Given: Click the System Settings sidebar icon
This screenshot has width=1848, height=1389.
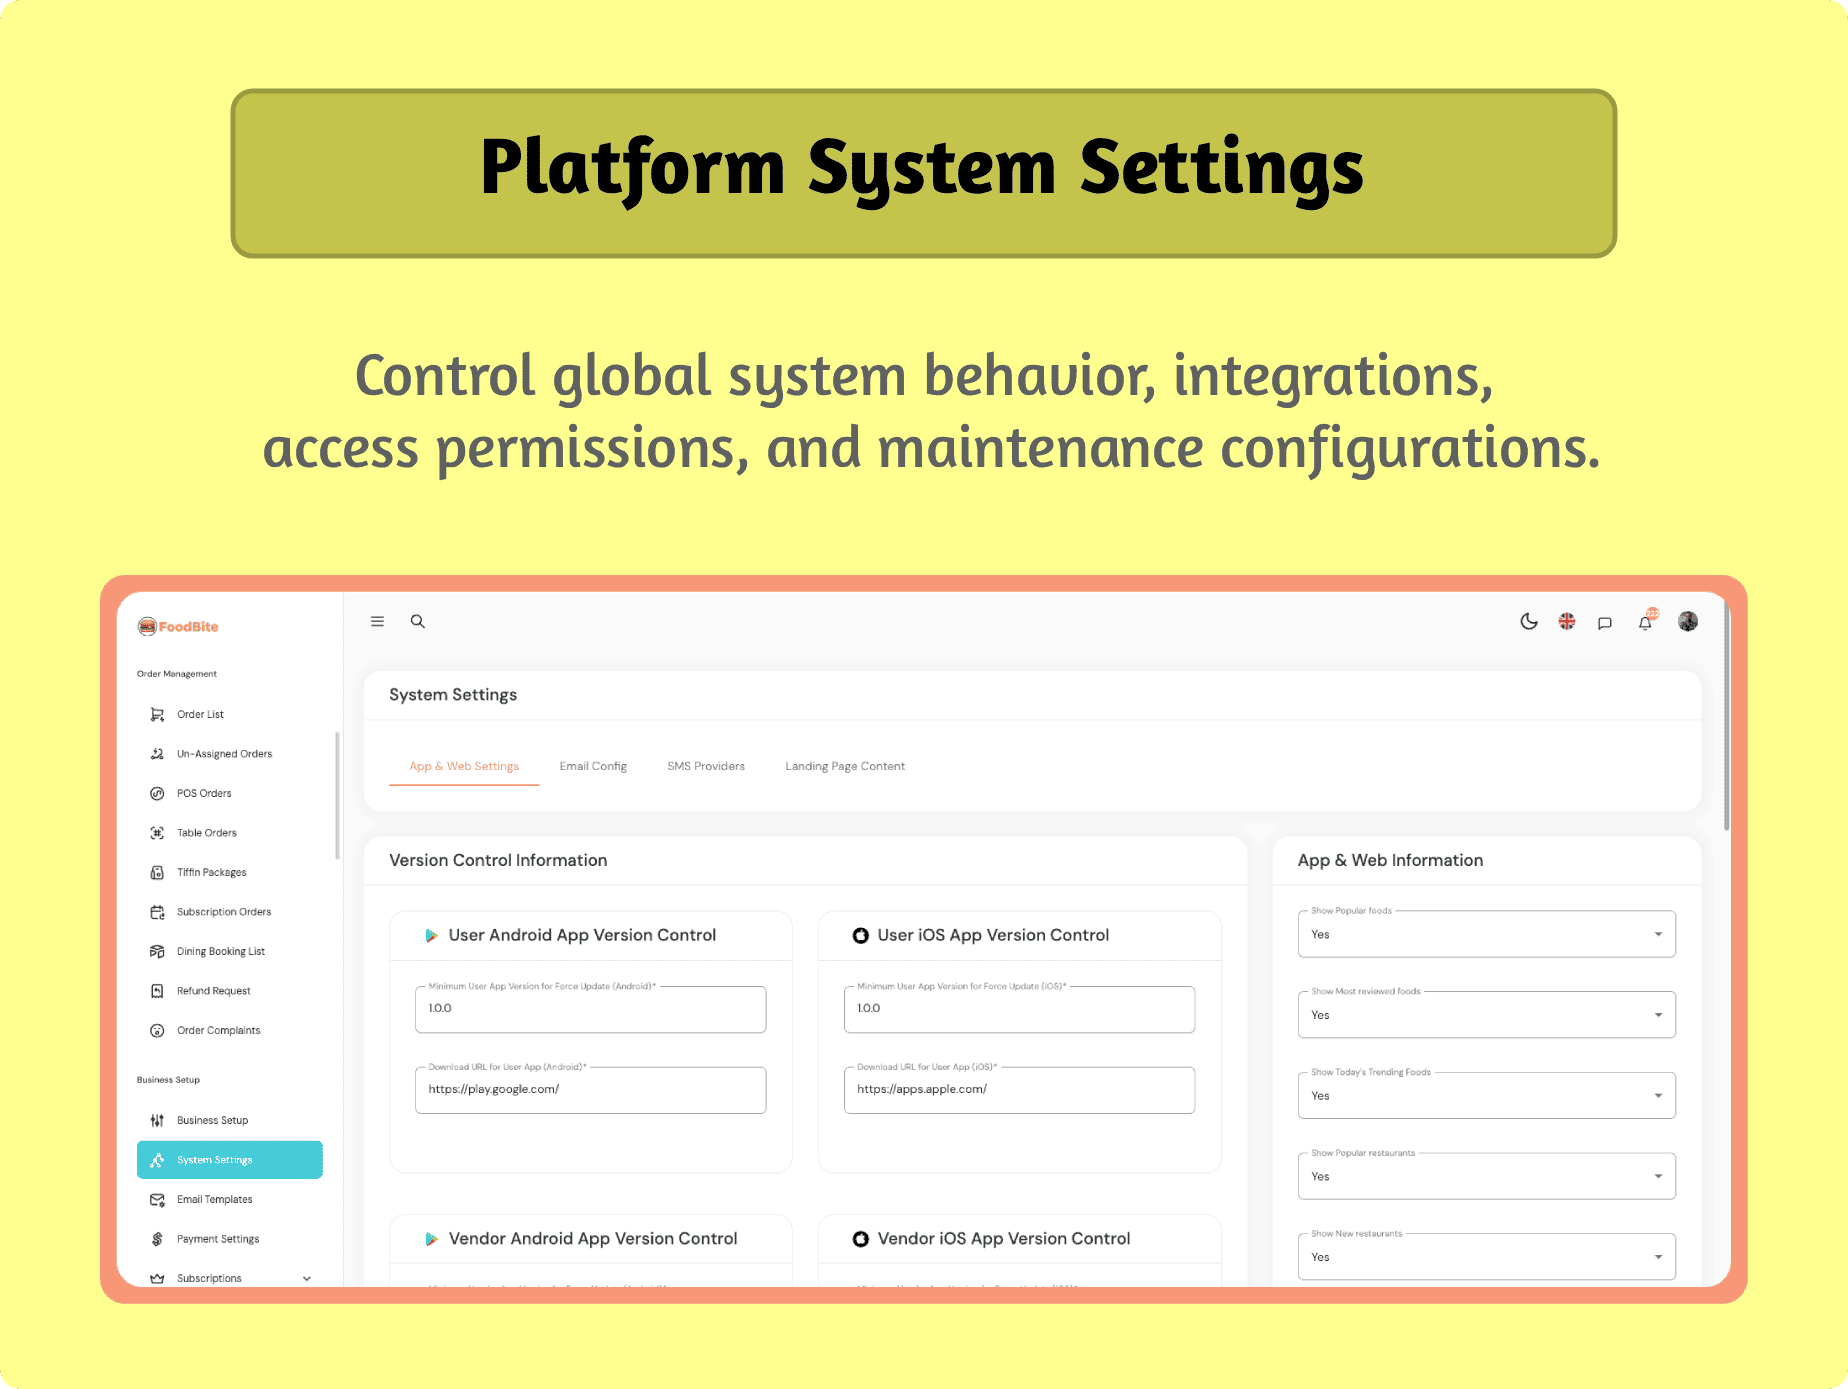Looking at the screenshot, I should (x=157, y=1160).
